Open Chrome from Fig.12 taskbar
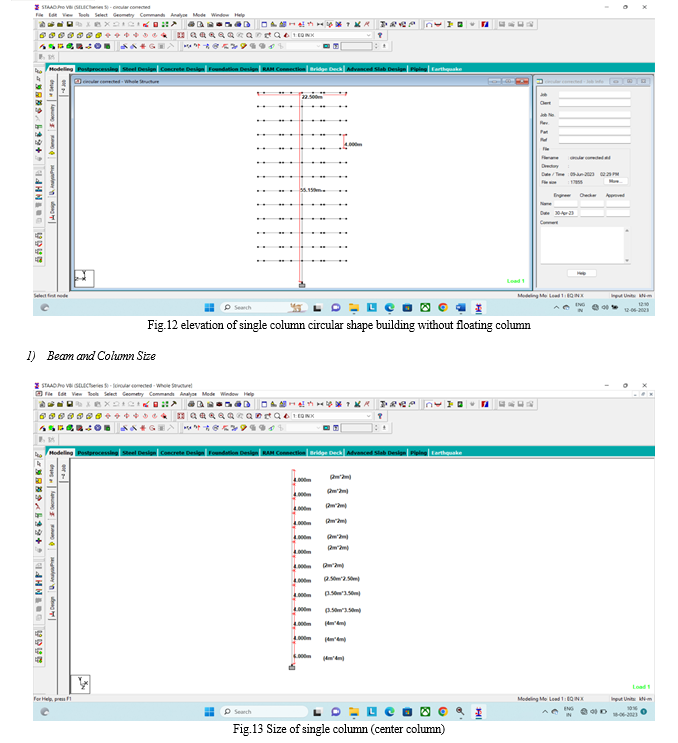678x743 pixels. pos(443,308)
